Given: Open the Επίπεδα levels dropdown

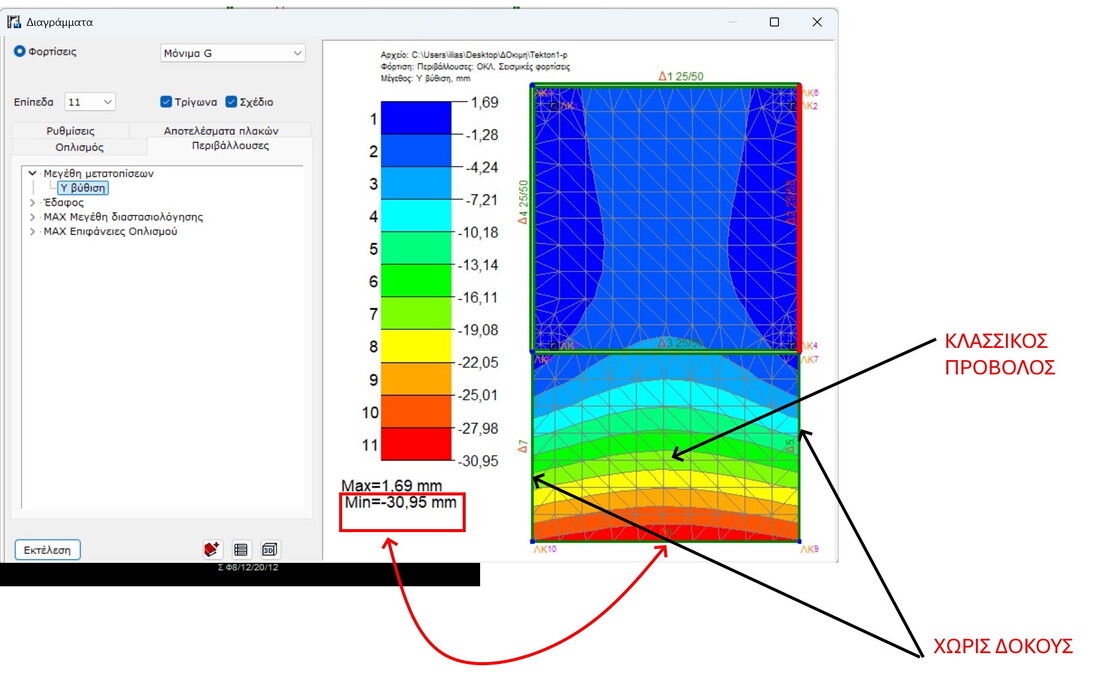Looking at the screenshot, I should tap(90, 102).
